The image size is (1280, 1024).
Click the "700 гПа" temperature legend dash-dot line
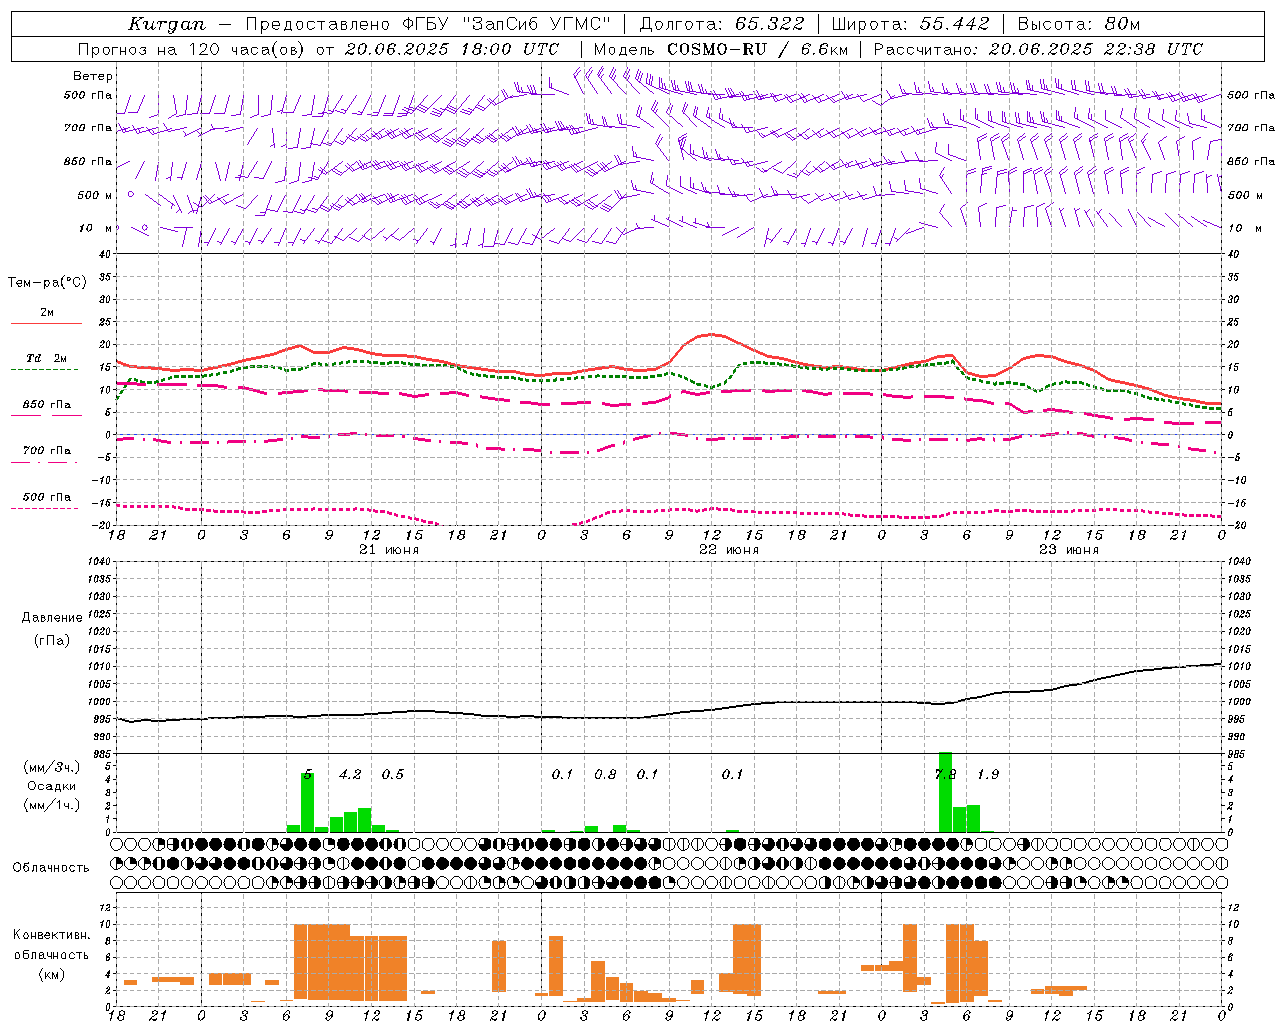click(44, 462)
